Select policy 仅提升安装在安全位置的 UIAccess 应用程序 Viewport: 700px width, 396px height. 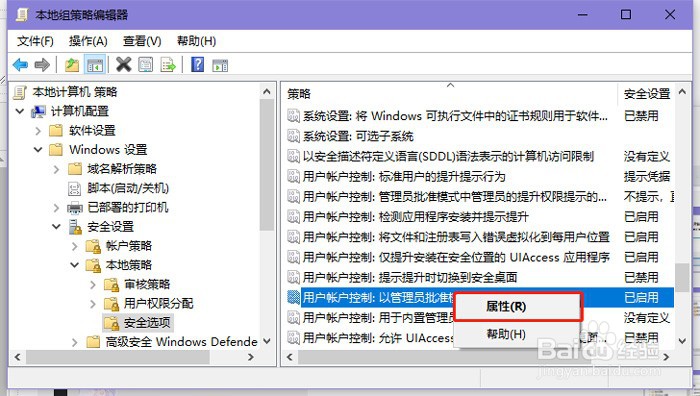[456, 257]
